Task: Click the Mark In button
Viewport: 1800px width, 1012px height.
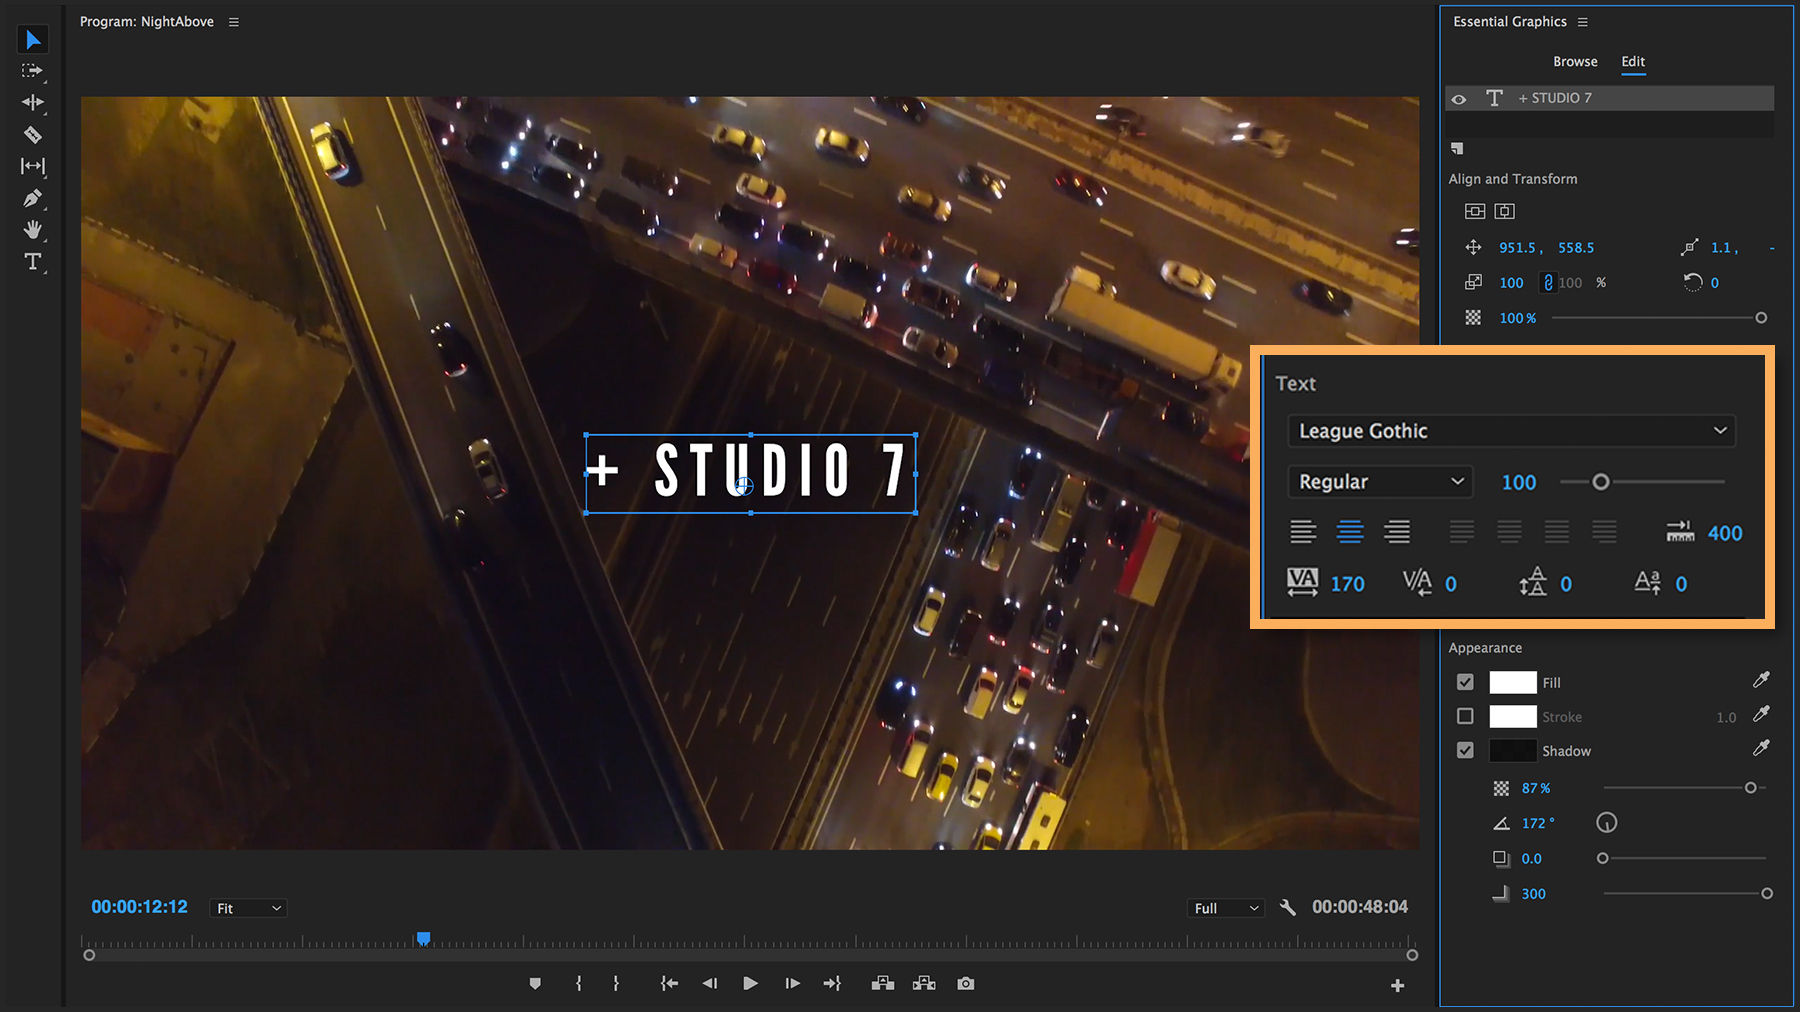Action: pyautogui.click(x=578, y=983)
